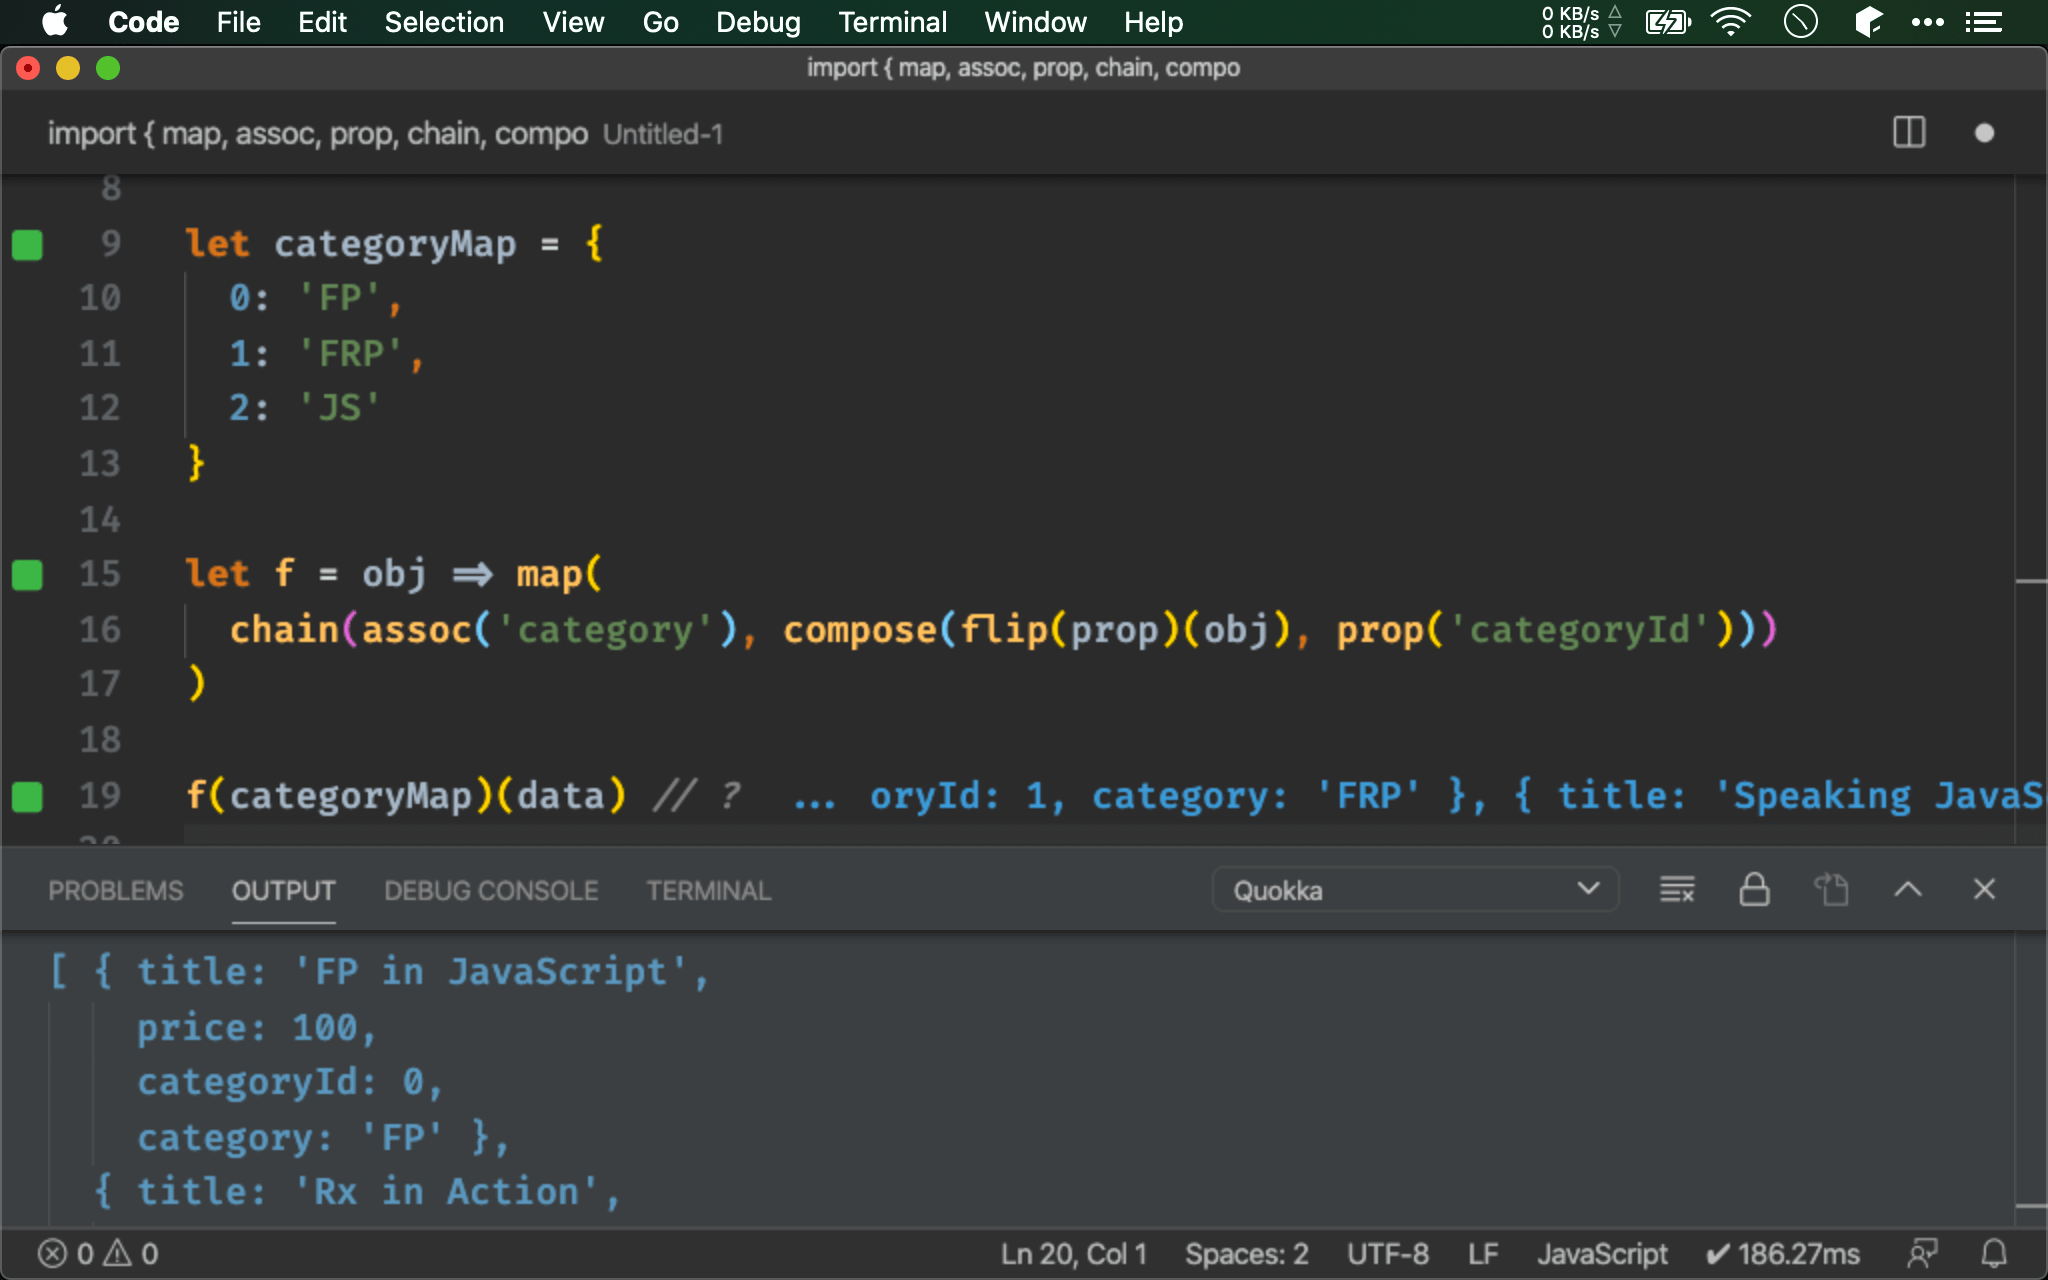The height and width of the screenshot is (1280, 2048).
Task: Toggle output scroll lock
Action: point(1754,889)
